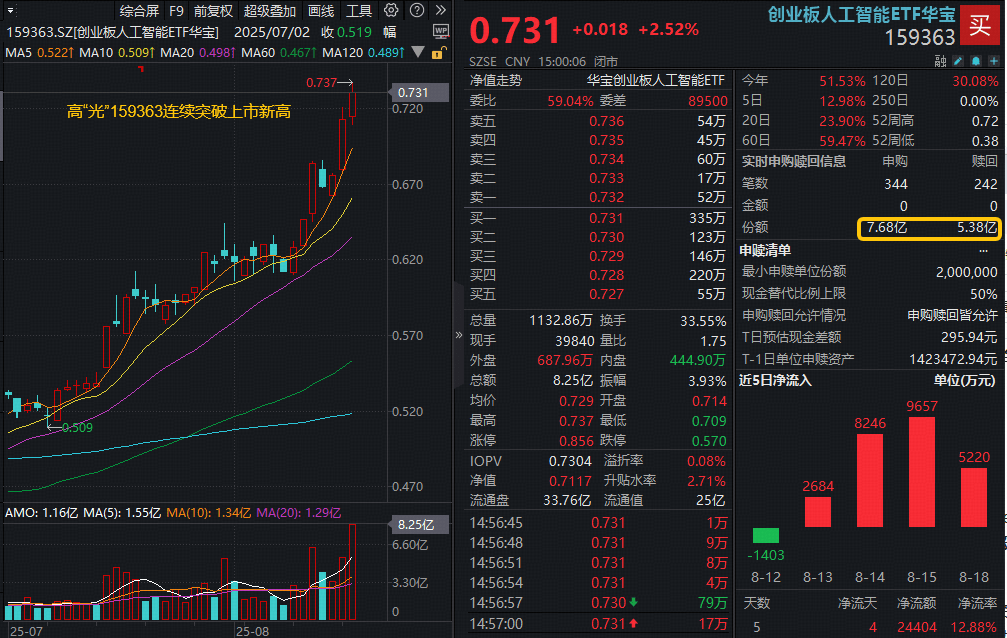Click the 最小申赎单位份额 2,000,000 value
Screen dimensions: 1007x638
click(x=967, y=272)
